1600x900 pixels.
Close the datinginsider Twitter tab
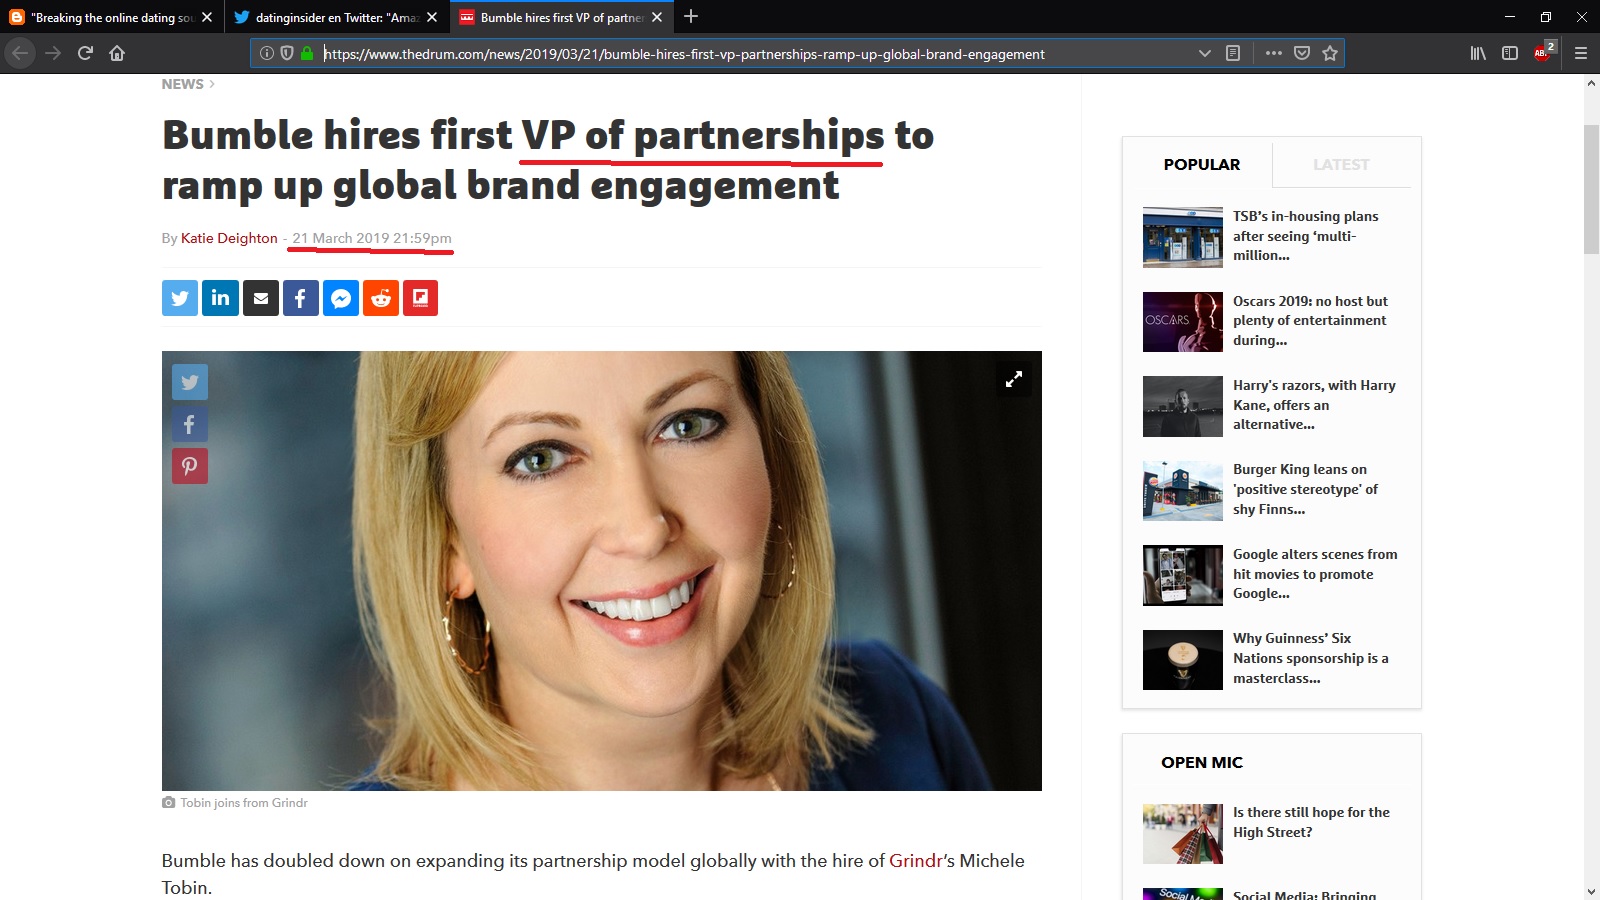coord(432,17)
